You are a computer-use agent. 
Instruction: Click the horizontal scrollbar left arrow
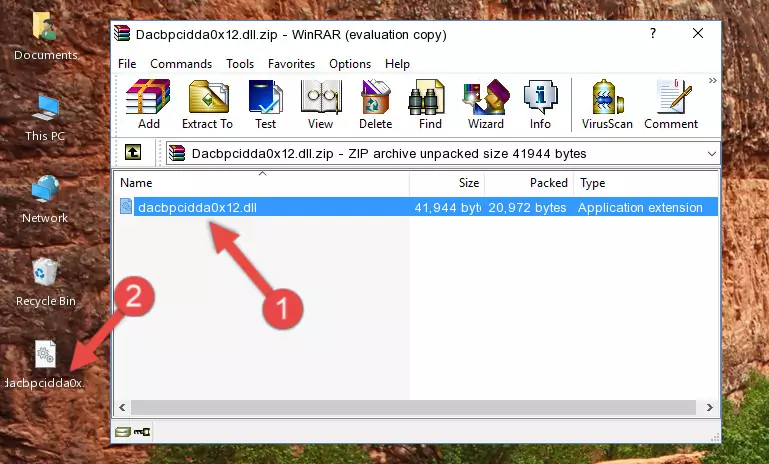pos(122,407)
